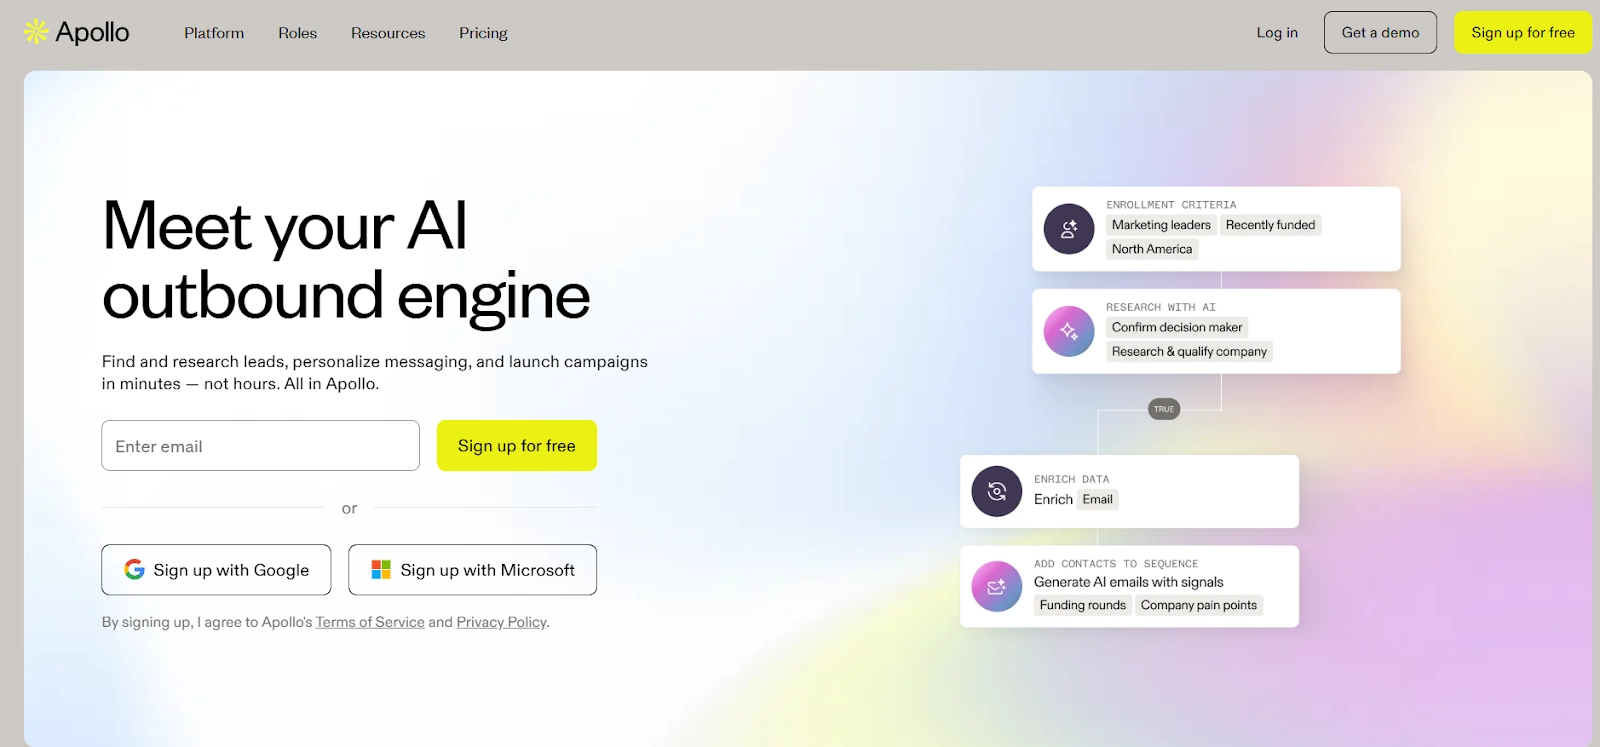The width and height of the screenshot is (1600, 747).
Task: Click the Microsoft logo icon
Action: 381,569
